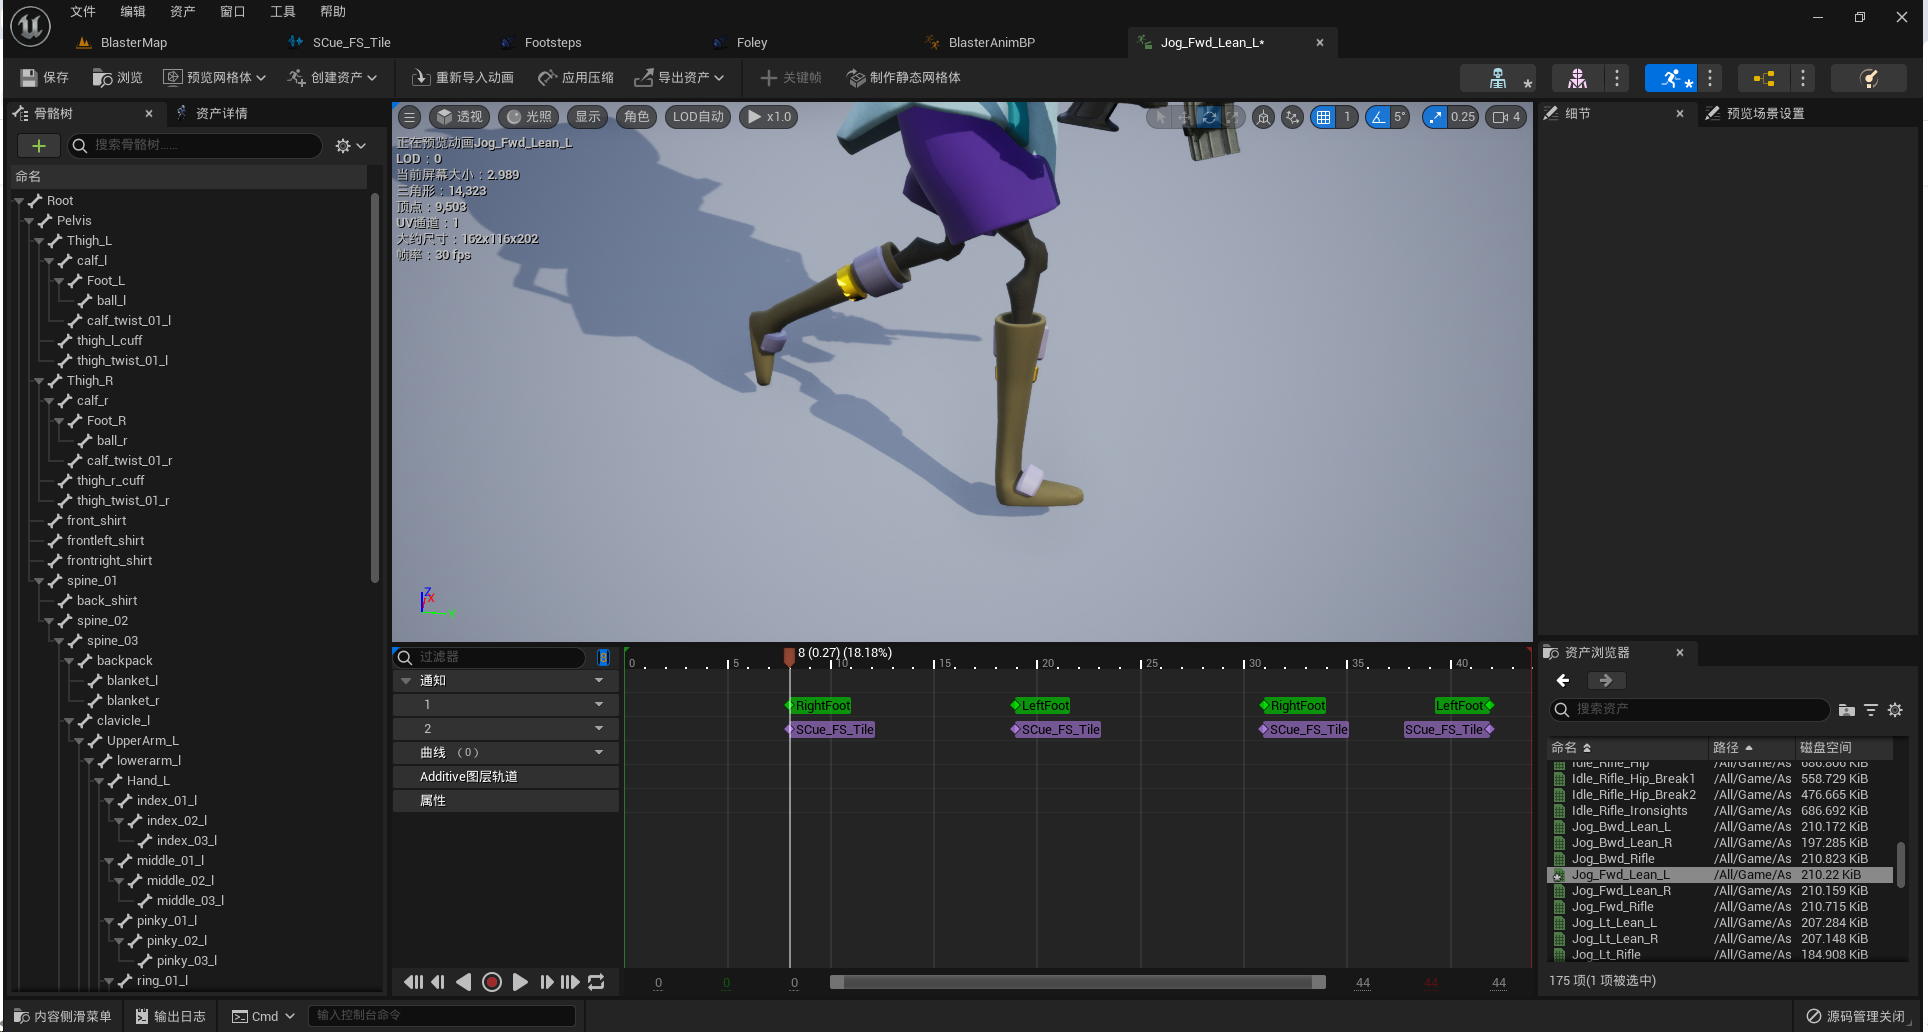Viewport: 1928px width, 1032px height.
Task: Switch to the 资产详情 tab
Action: 221,114
